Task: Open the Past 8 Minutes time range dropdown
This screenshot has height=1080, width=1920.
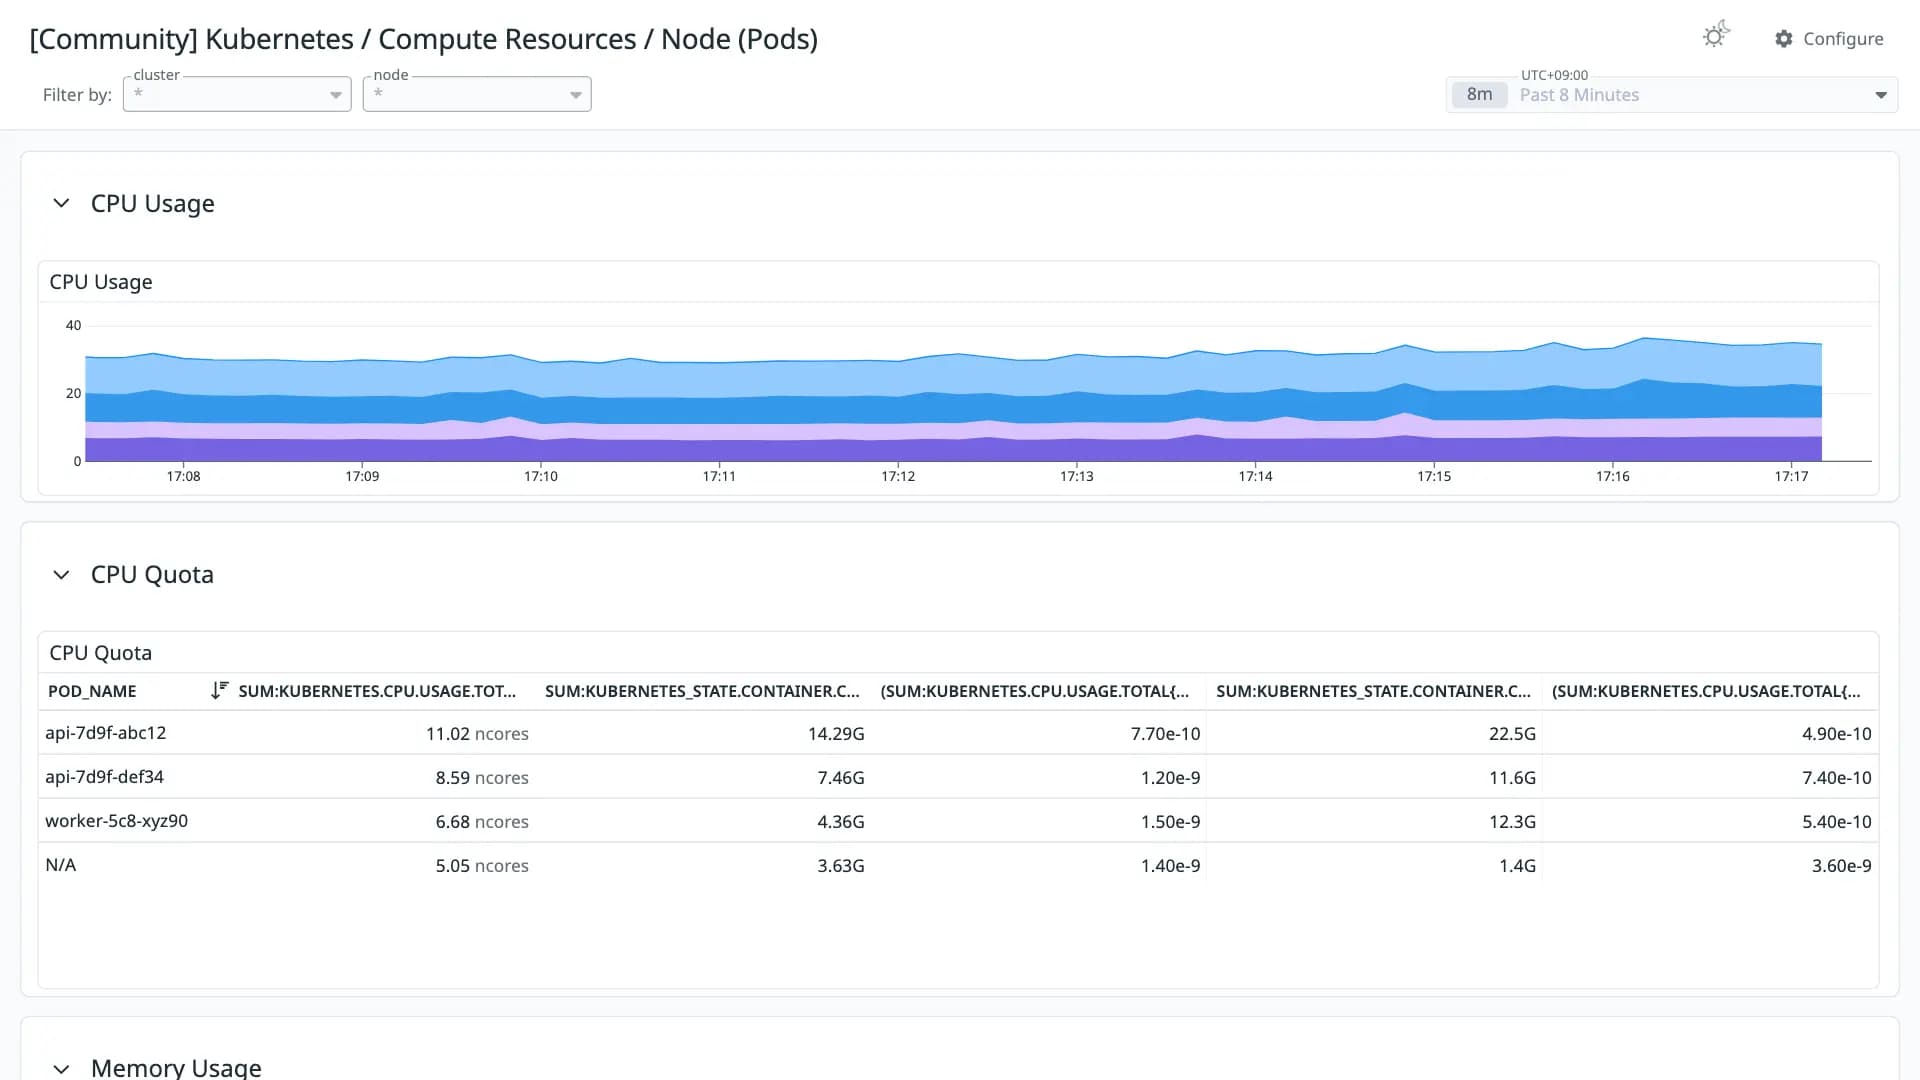Action: pyautogui.click(x=1672, y=95)
